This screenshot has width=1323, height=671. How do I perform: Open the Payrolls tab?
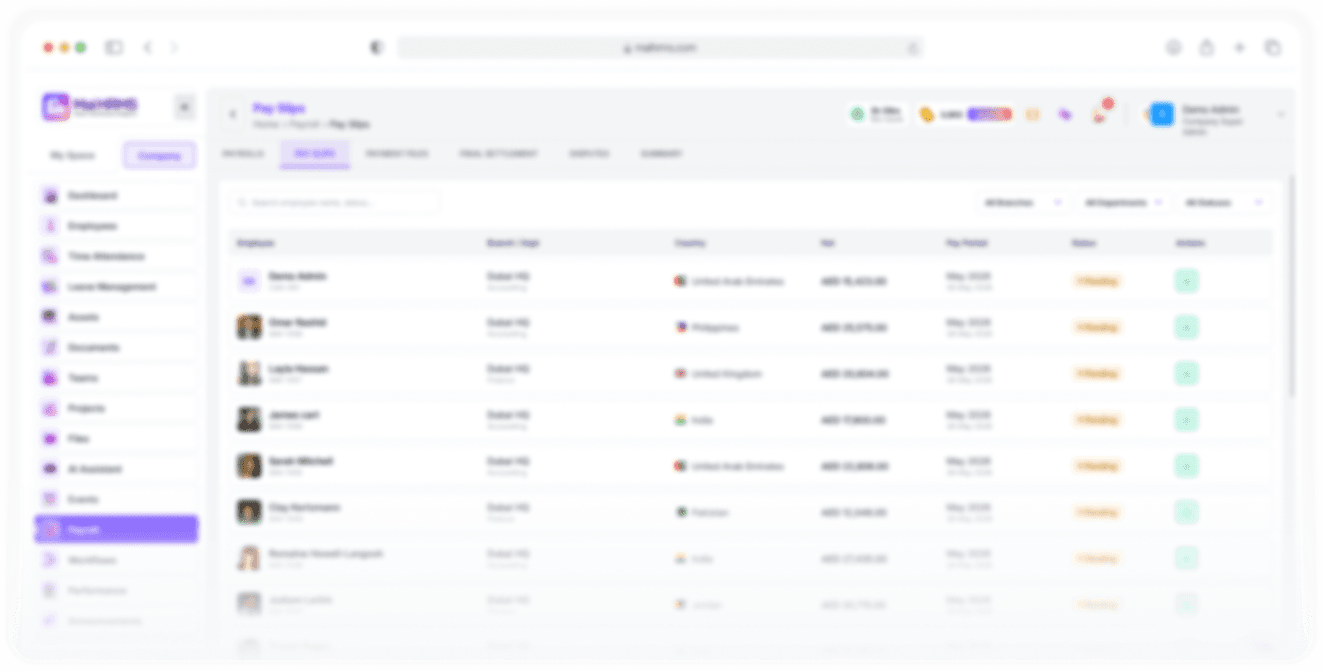243,154
